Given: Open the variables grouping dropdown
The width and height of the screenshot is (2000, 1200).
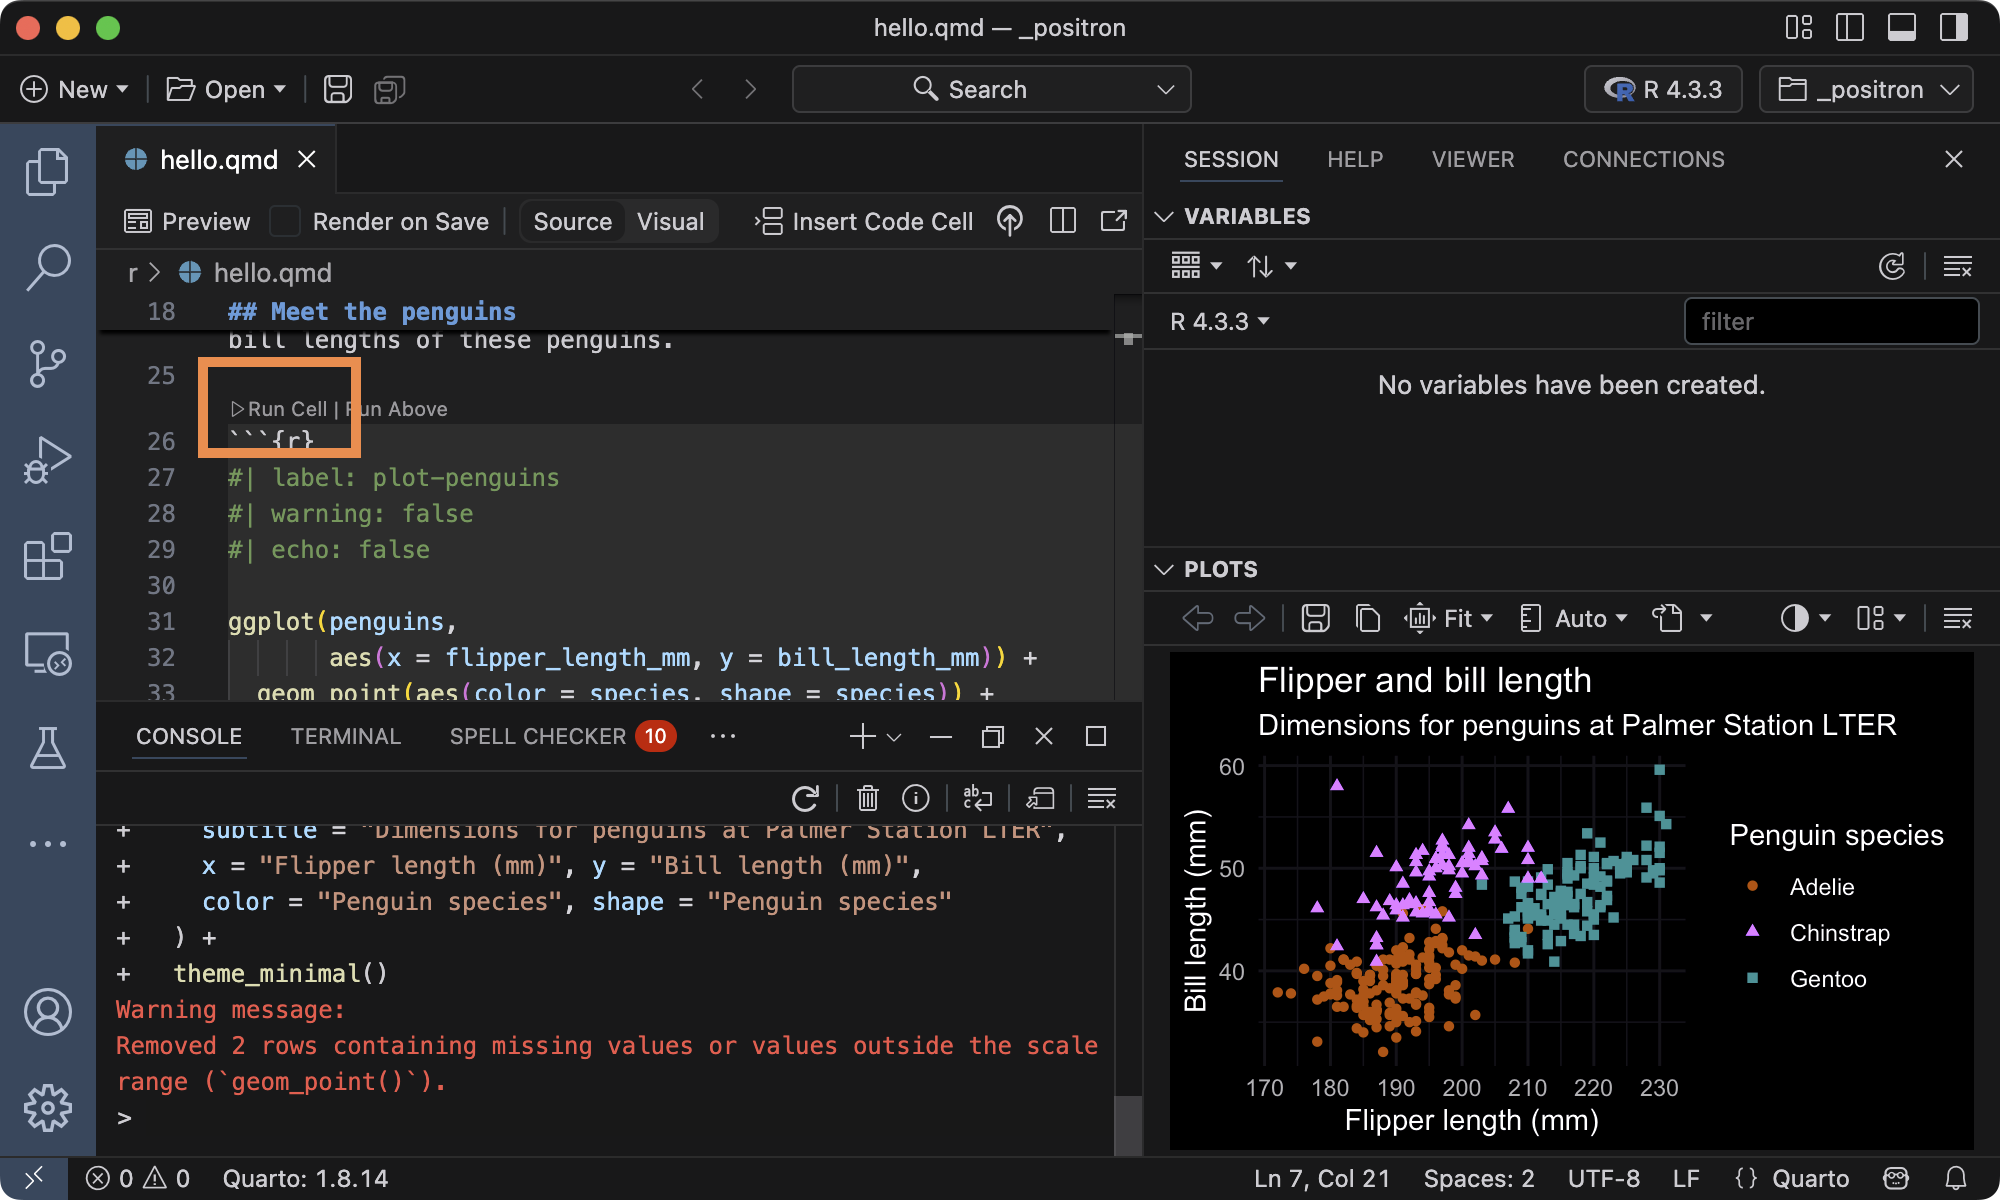Looking at the screenshot, I should pos(1197,266).
